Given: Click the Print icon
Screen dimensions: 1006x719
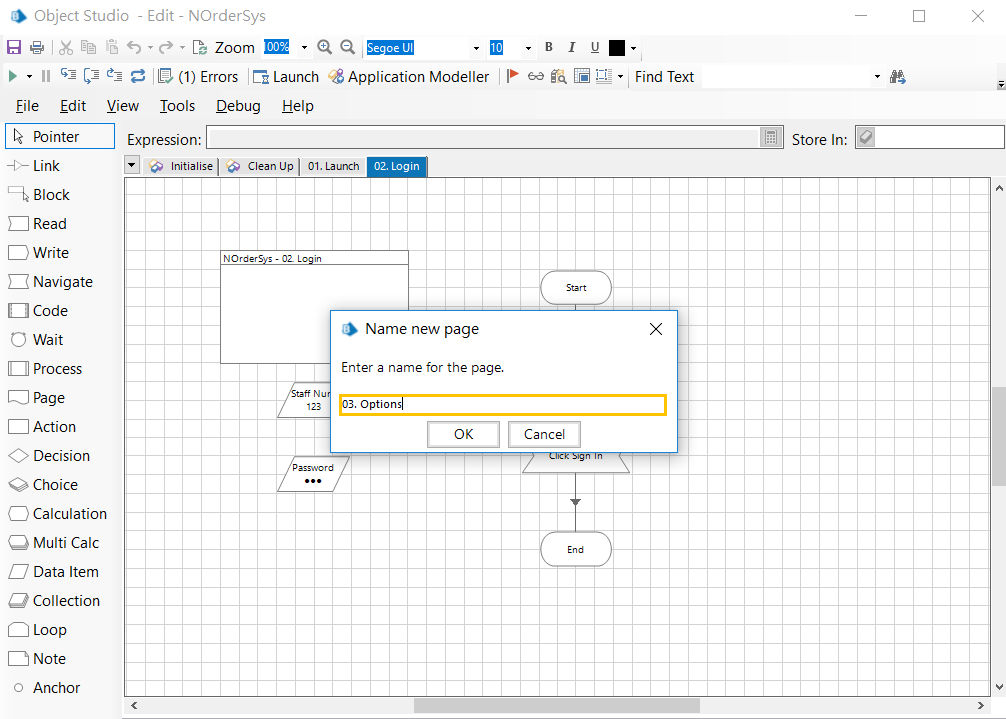Looking at the screenshot, I should 37,47.
